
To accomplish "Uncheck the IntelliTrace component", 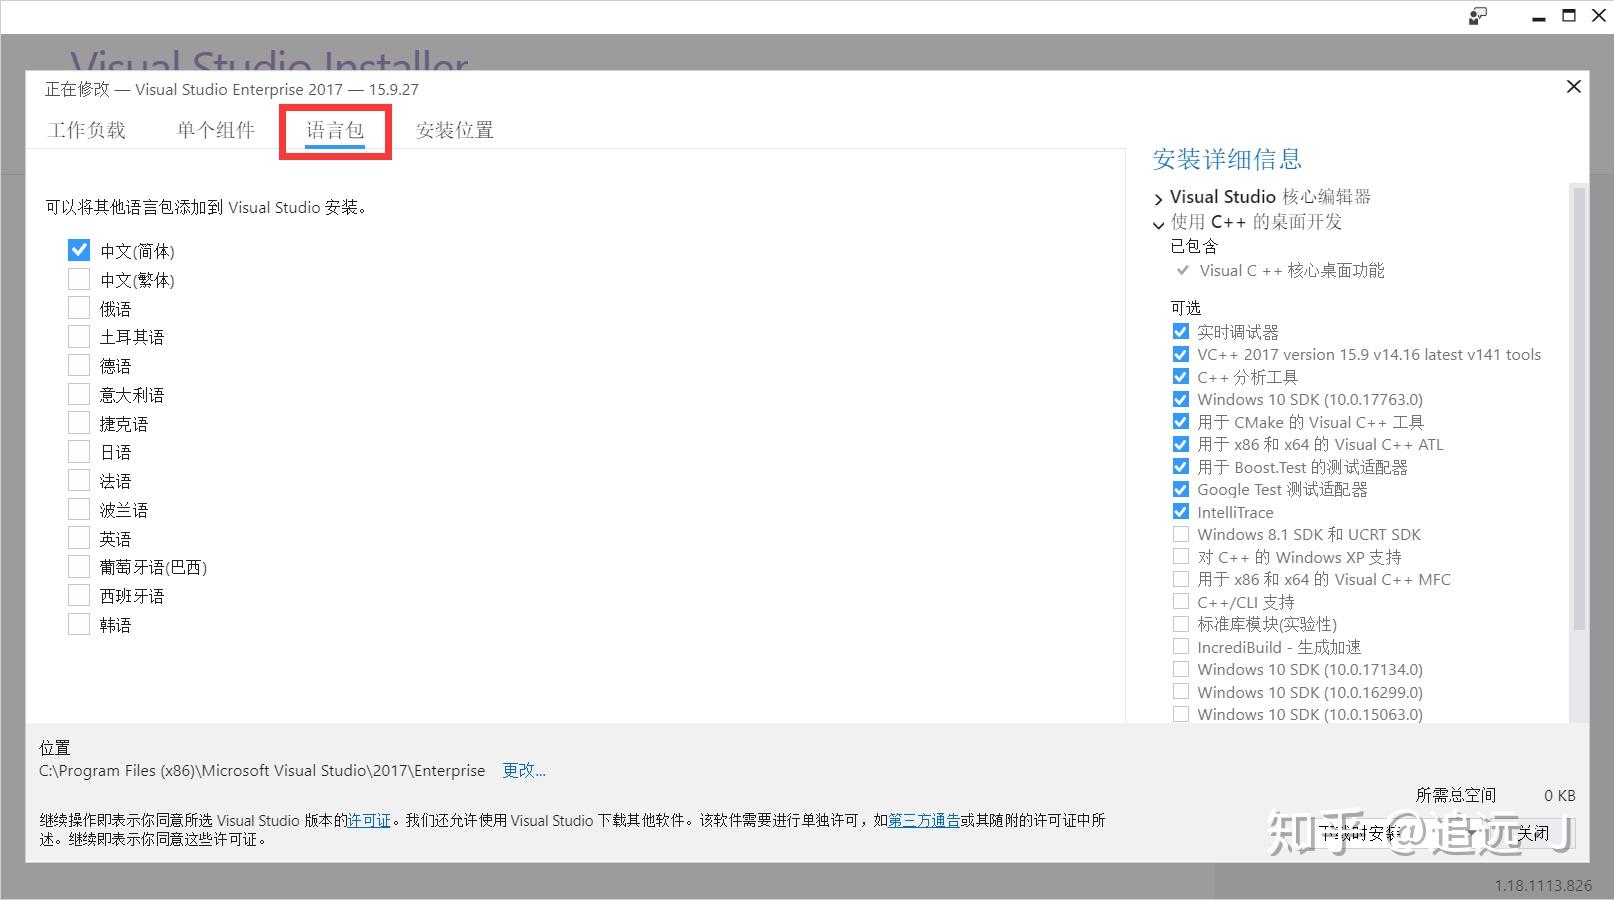I will pos(1181,512).
